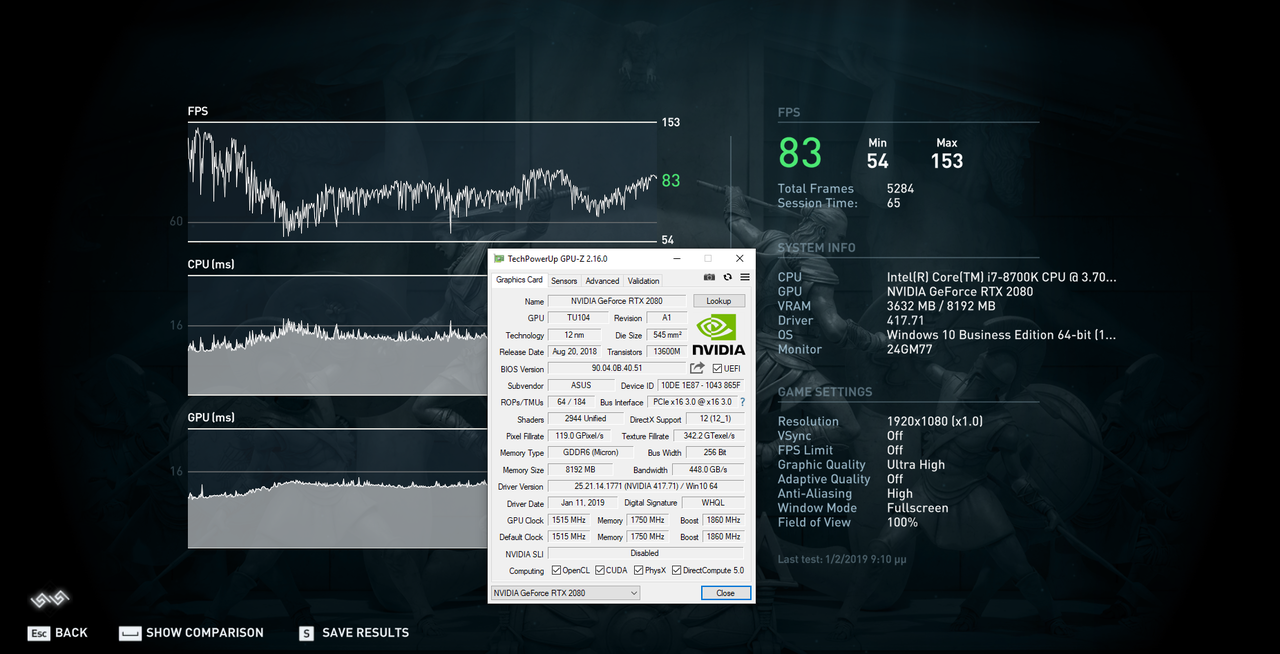Click the S key icon for saving
The image size is (1280, 654).
pos(306,633)
